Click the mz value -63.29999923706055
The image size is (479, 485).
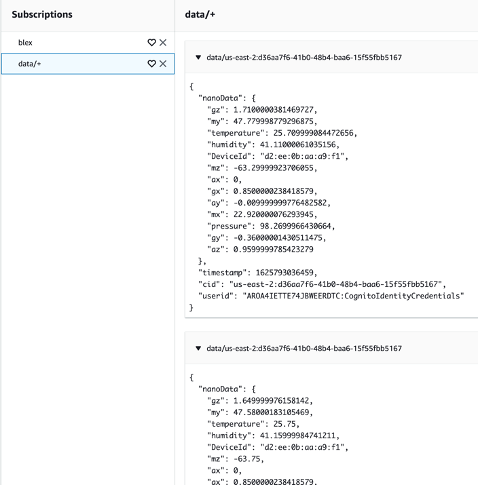click(273, 168)
